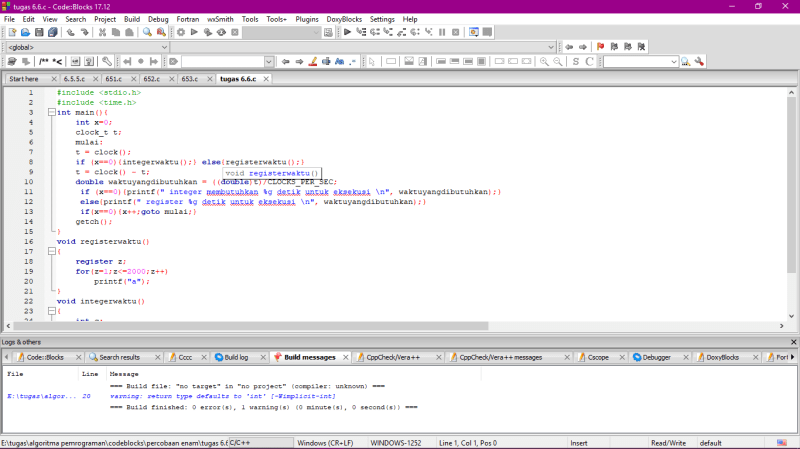Screen dimensions: 800x449
Task: Collapse the main() function fold marker
Action: click(x=52, y=113)
